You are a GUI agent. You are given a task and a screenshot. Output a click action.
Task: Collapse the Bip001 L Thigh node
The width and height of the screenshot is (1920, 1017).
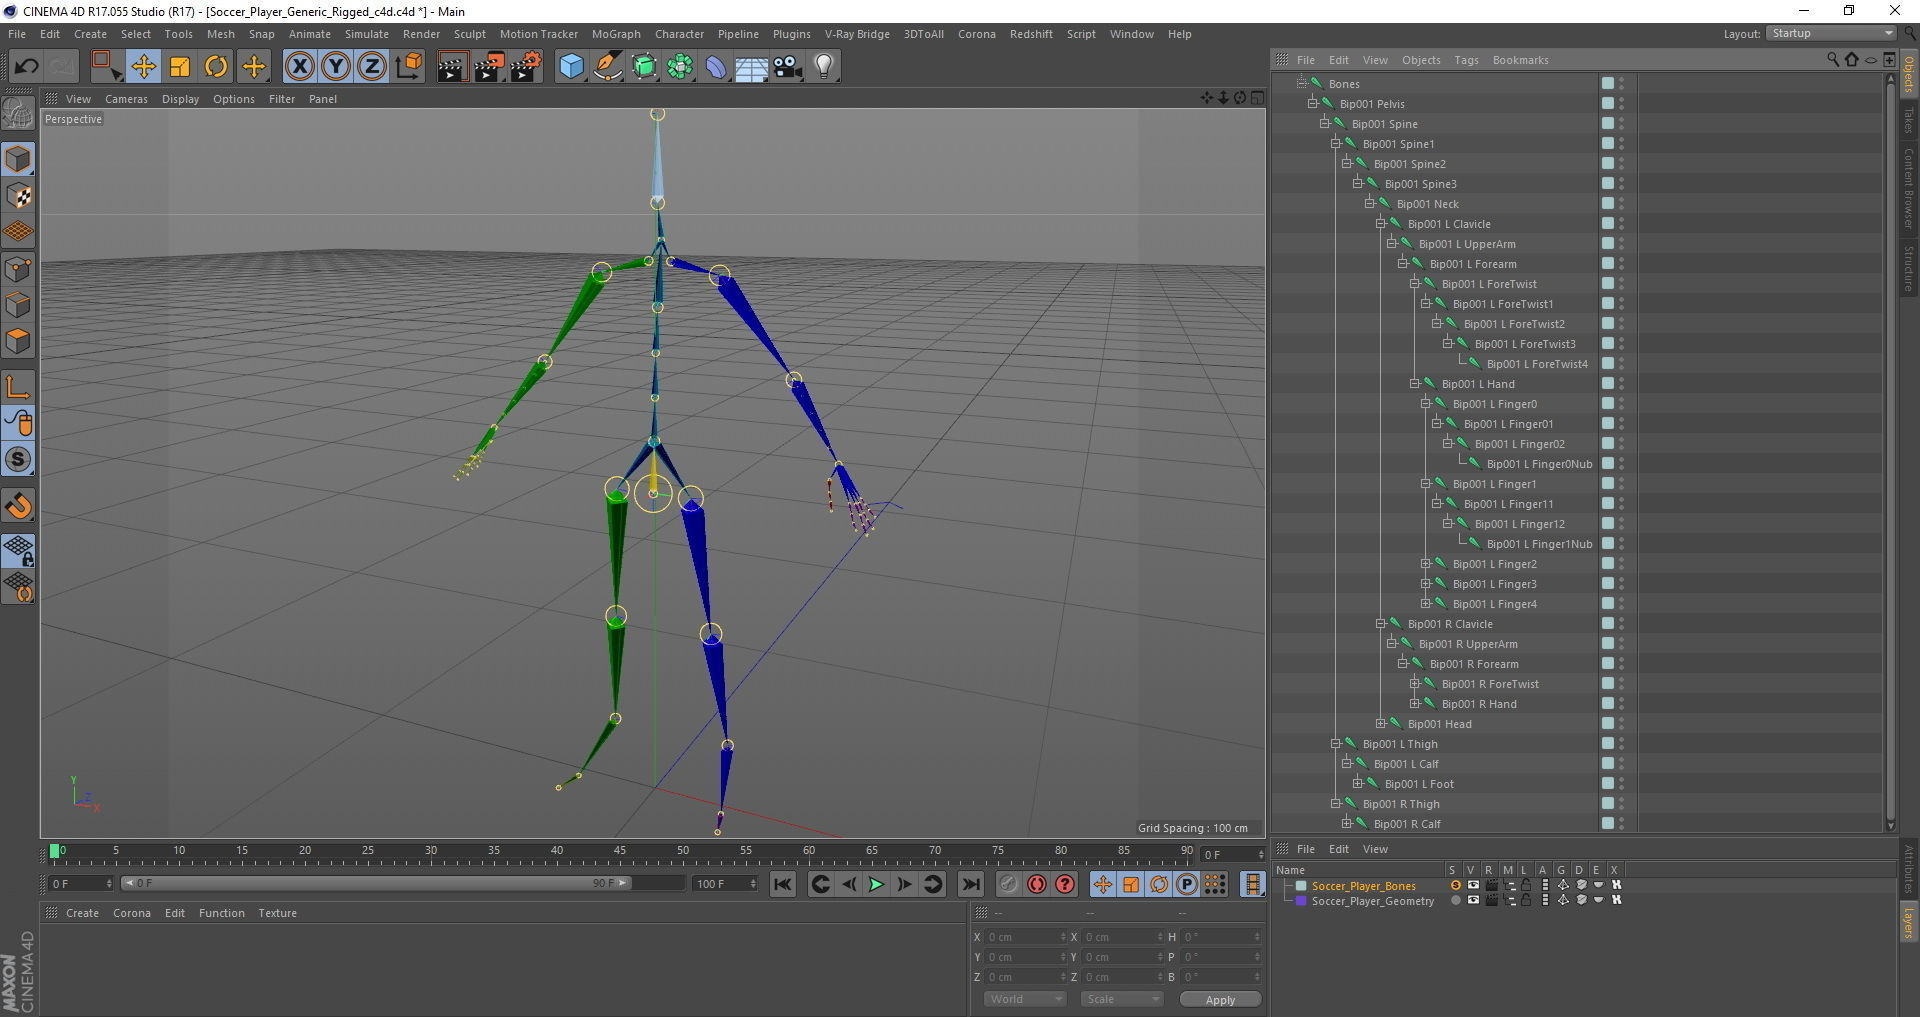tap(1336, 743)
